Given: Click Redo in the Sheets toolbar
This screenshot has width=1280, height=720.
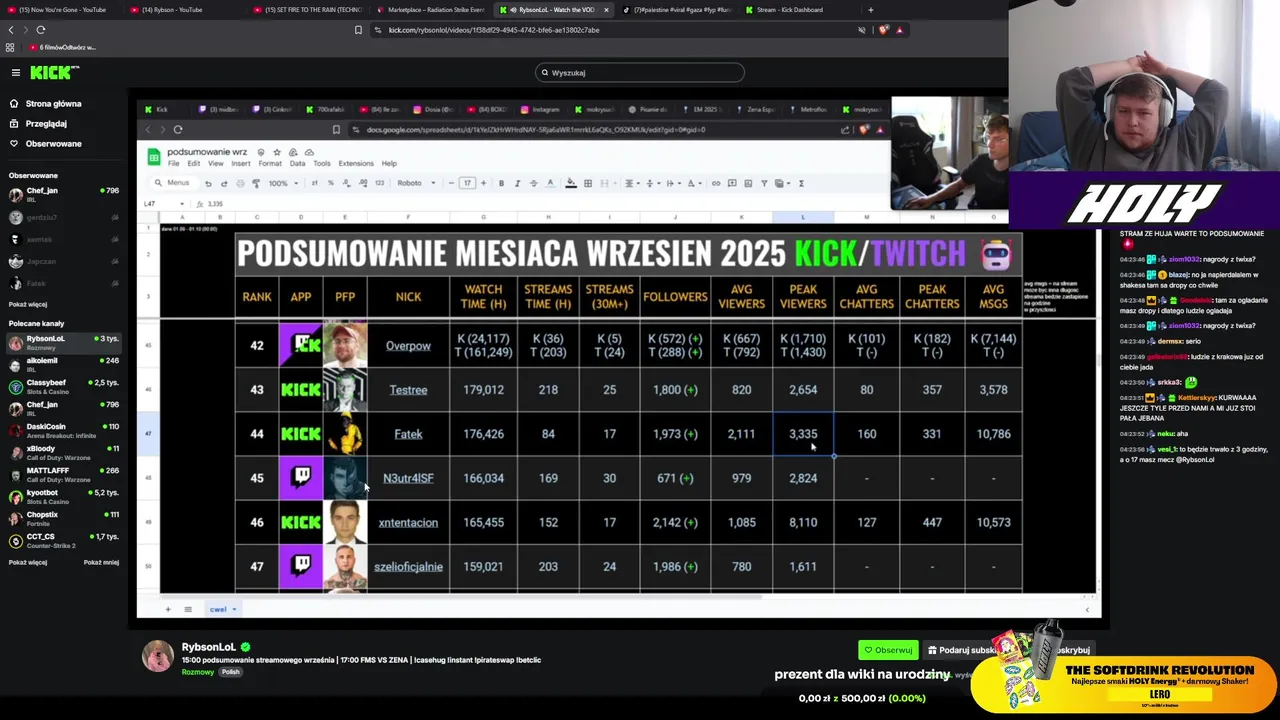Looking at the screenshot, I should (224, 183).
